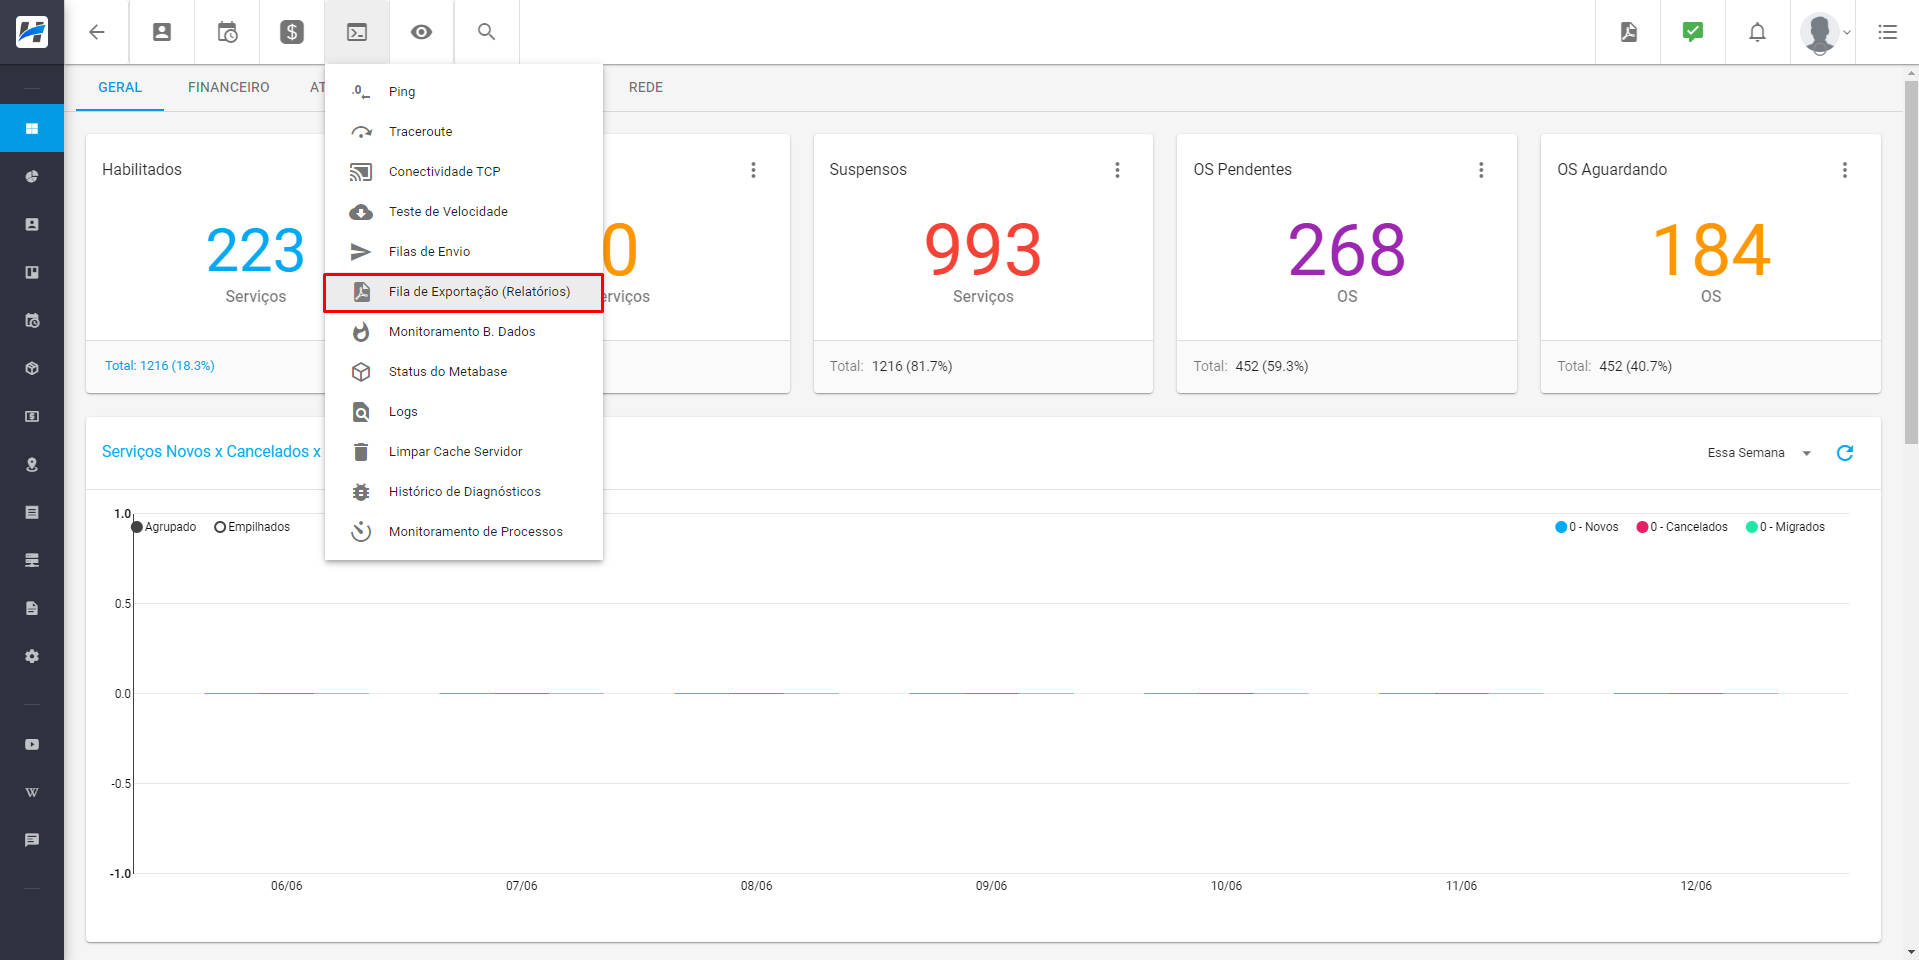Open the contacts card icon in toolbar
The image size is (1919, 960).
click(162, 32)
